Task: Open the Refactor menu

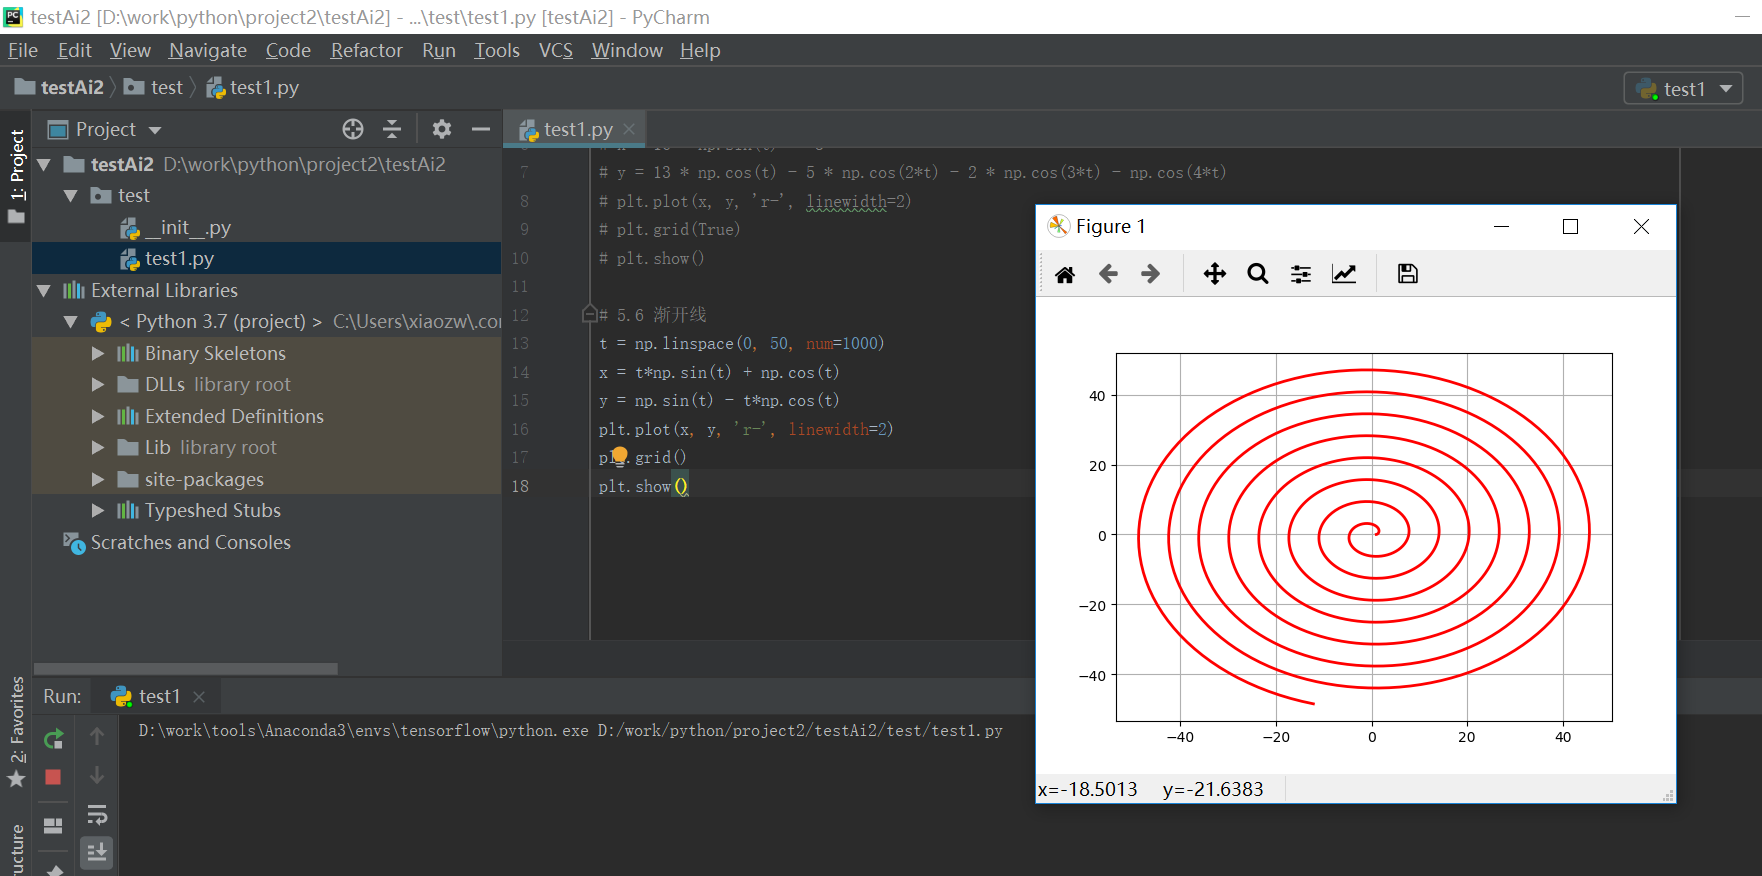Action: [x=366, y=50]
